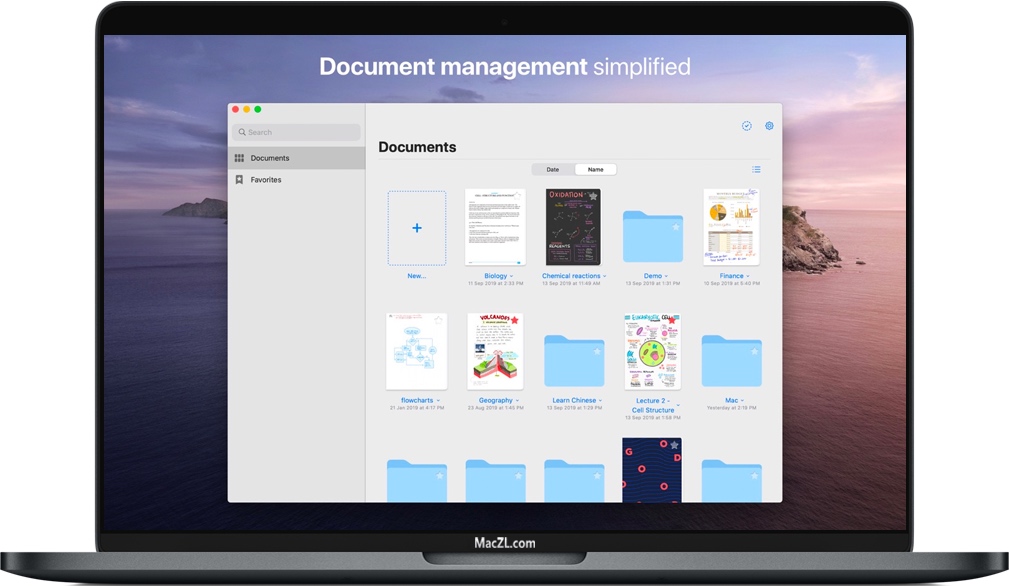This screenshot has height=586, width=1009.
Task: Click the Mac folder name
Action: click(732, 400)
